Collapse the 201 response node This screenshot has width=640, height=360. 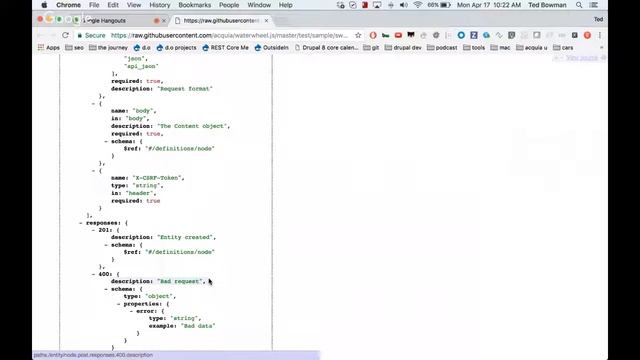pos(93,230)
